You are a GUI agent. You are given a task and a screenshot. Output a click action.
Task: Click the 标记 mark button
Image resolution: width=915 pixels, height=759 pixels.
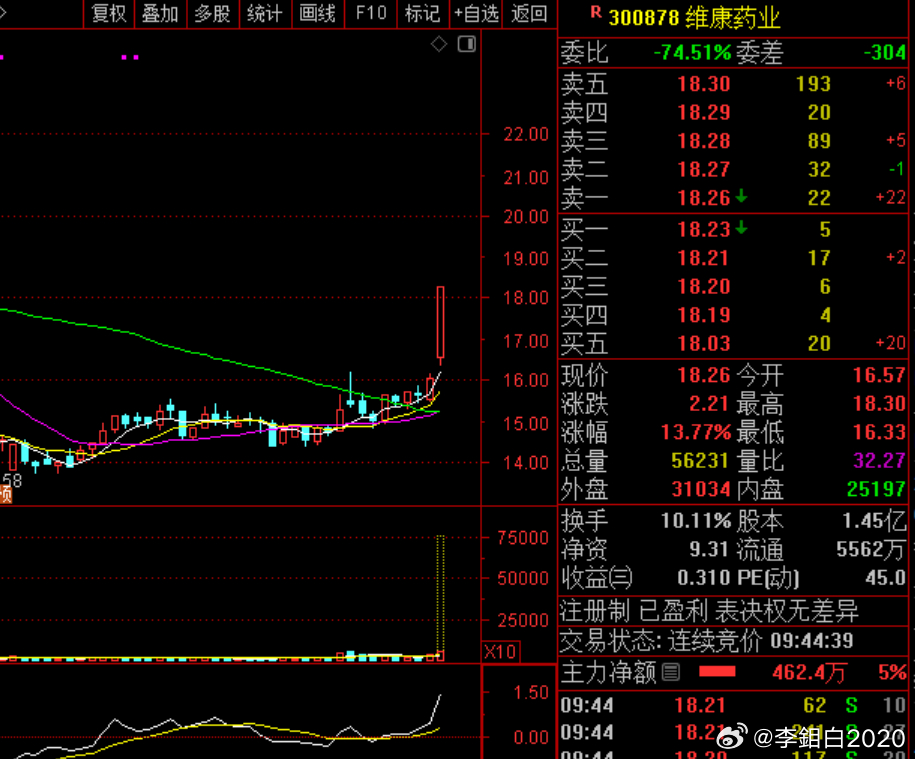click(422, 13)
